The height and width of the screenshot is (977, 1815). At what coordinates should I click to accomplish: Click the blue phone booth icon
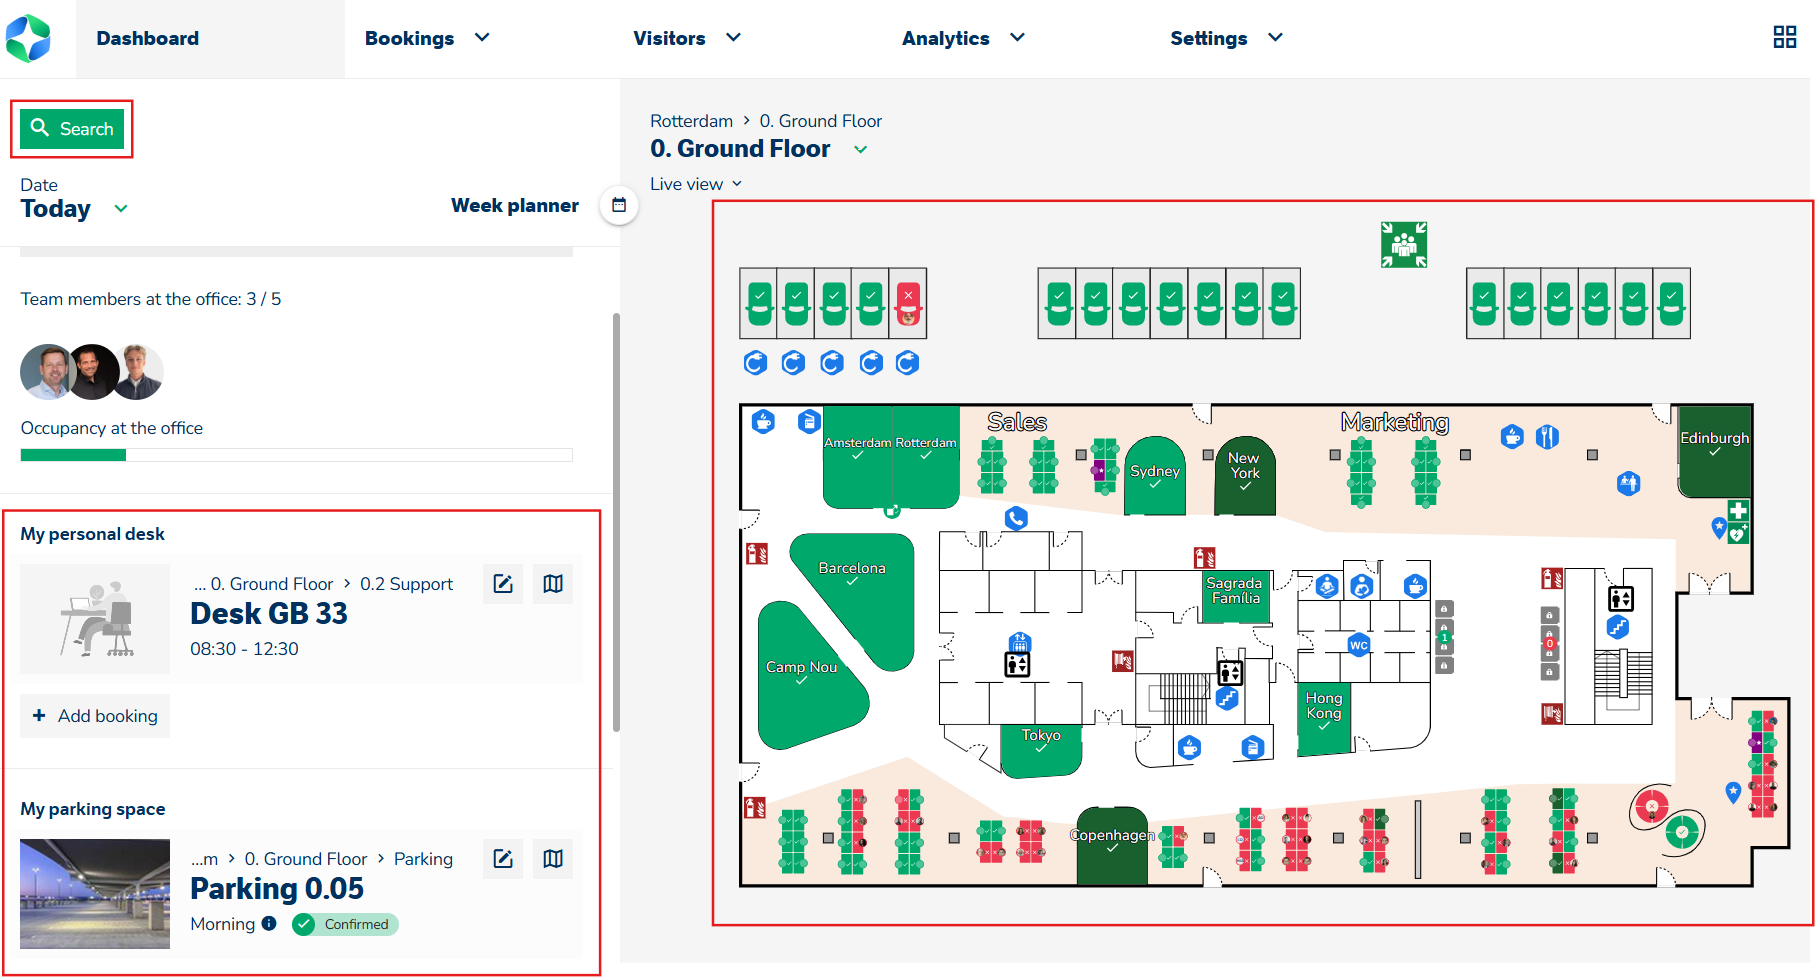click(x=1016, y=518)
